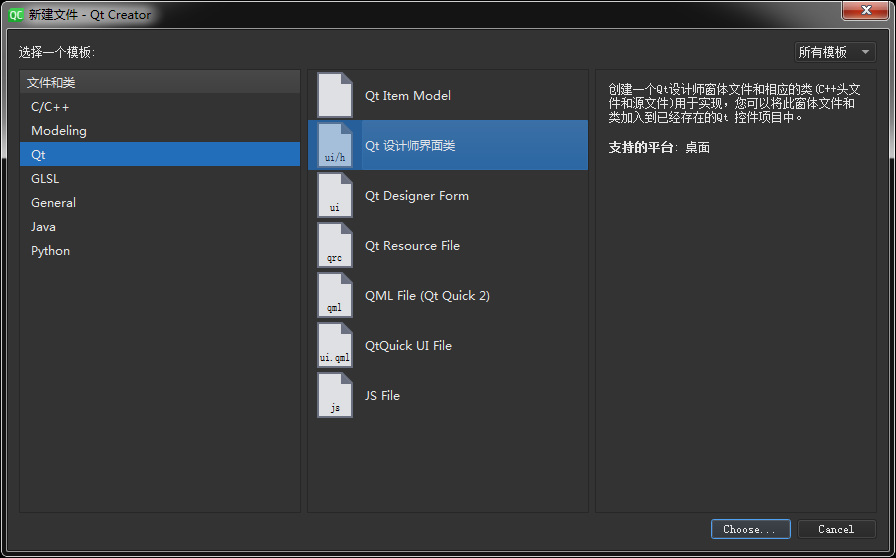
Task: Click the ui Designer Form file icon
Action: [x=335, y=195]
